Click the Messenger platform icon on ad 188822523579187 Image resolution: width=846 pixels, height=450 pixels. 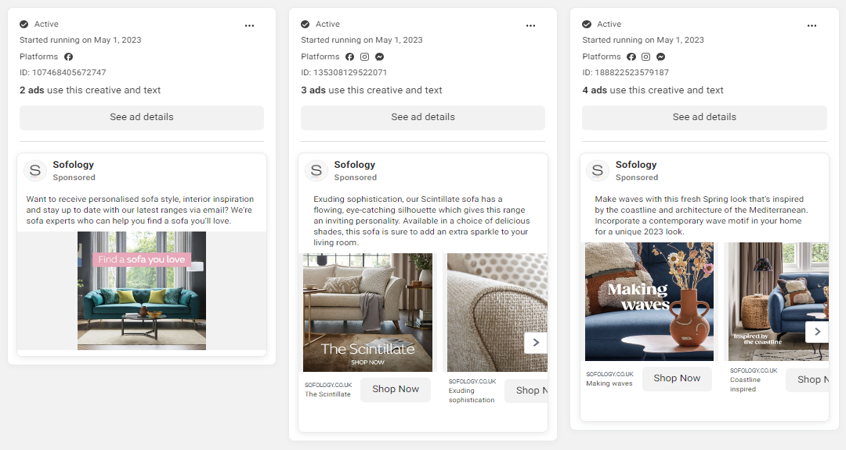[x=661, y=57]
